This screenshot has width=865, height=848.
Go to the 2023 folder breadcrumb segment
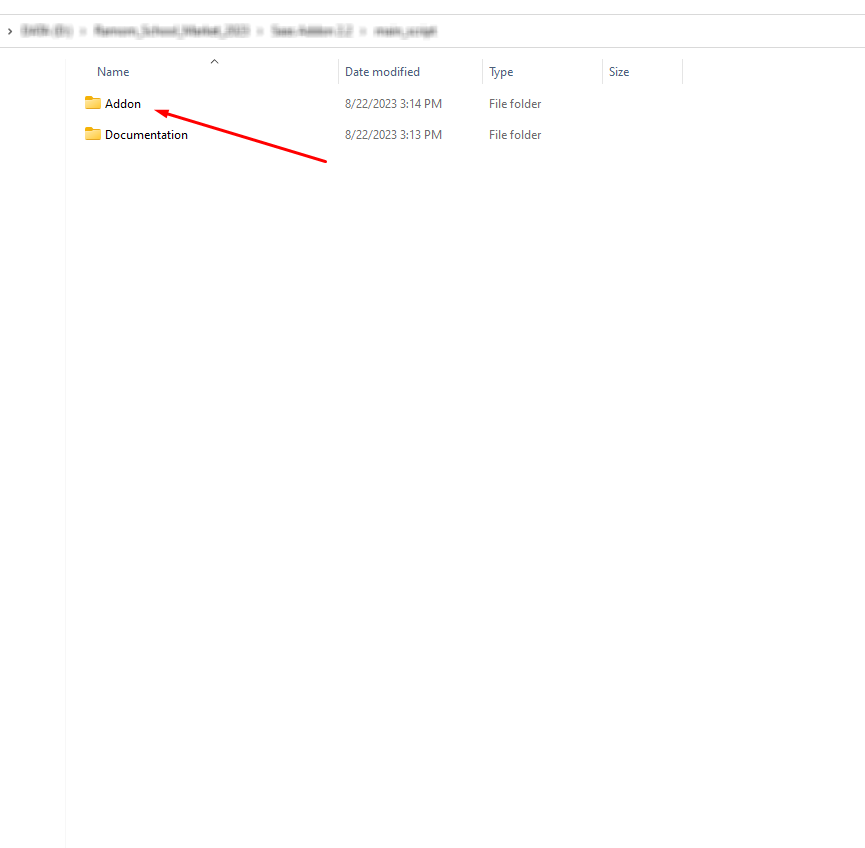coord(171,31)
